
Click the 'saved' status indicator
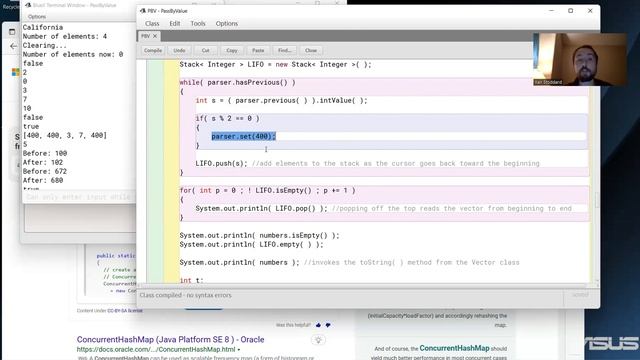coord(580,295)
